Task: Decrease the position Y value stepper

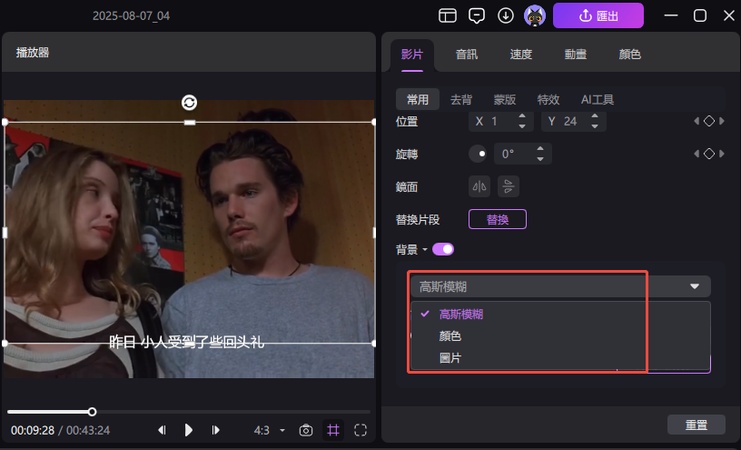Action: pyautogui.click(x=595, y=126)
